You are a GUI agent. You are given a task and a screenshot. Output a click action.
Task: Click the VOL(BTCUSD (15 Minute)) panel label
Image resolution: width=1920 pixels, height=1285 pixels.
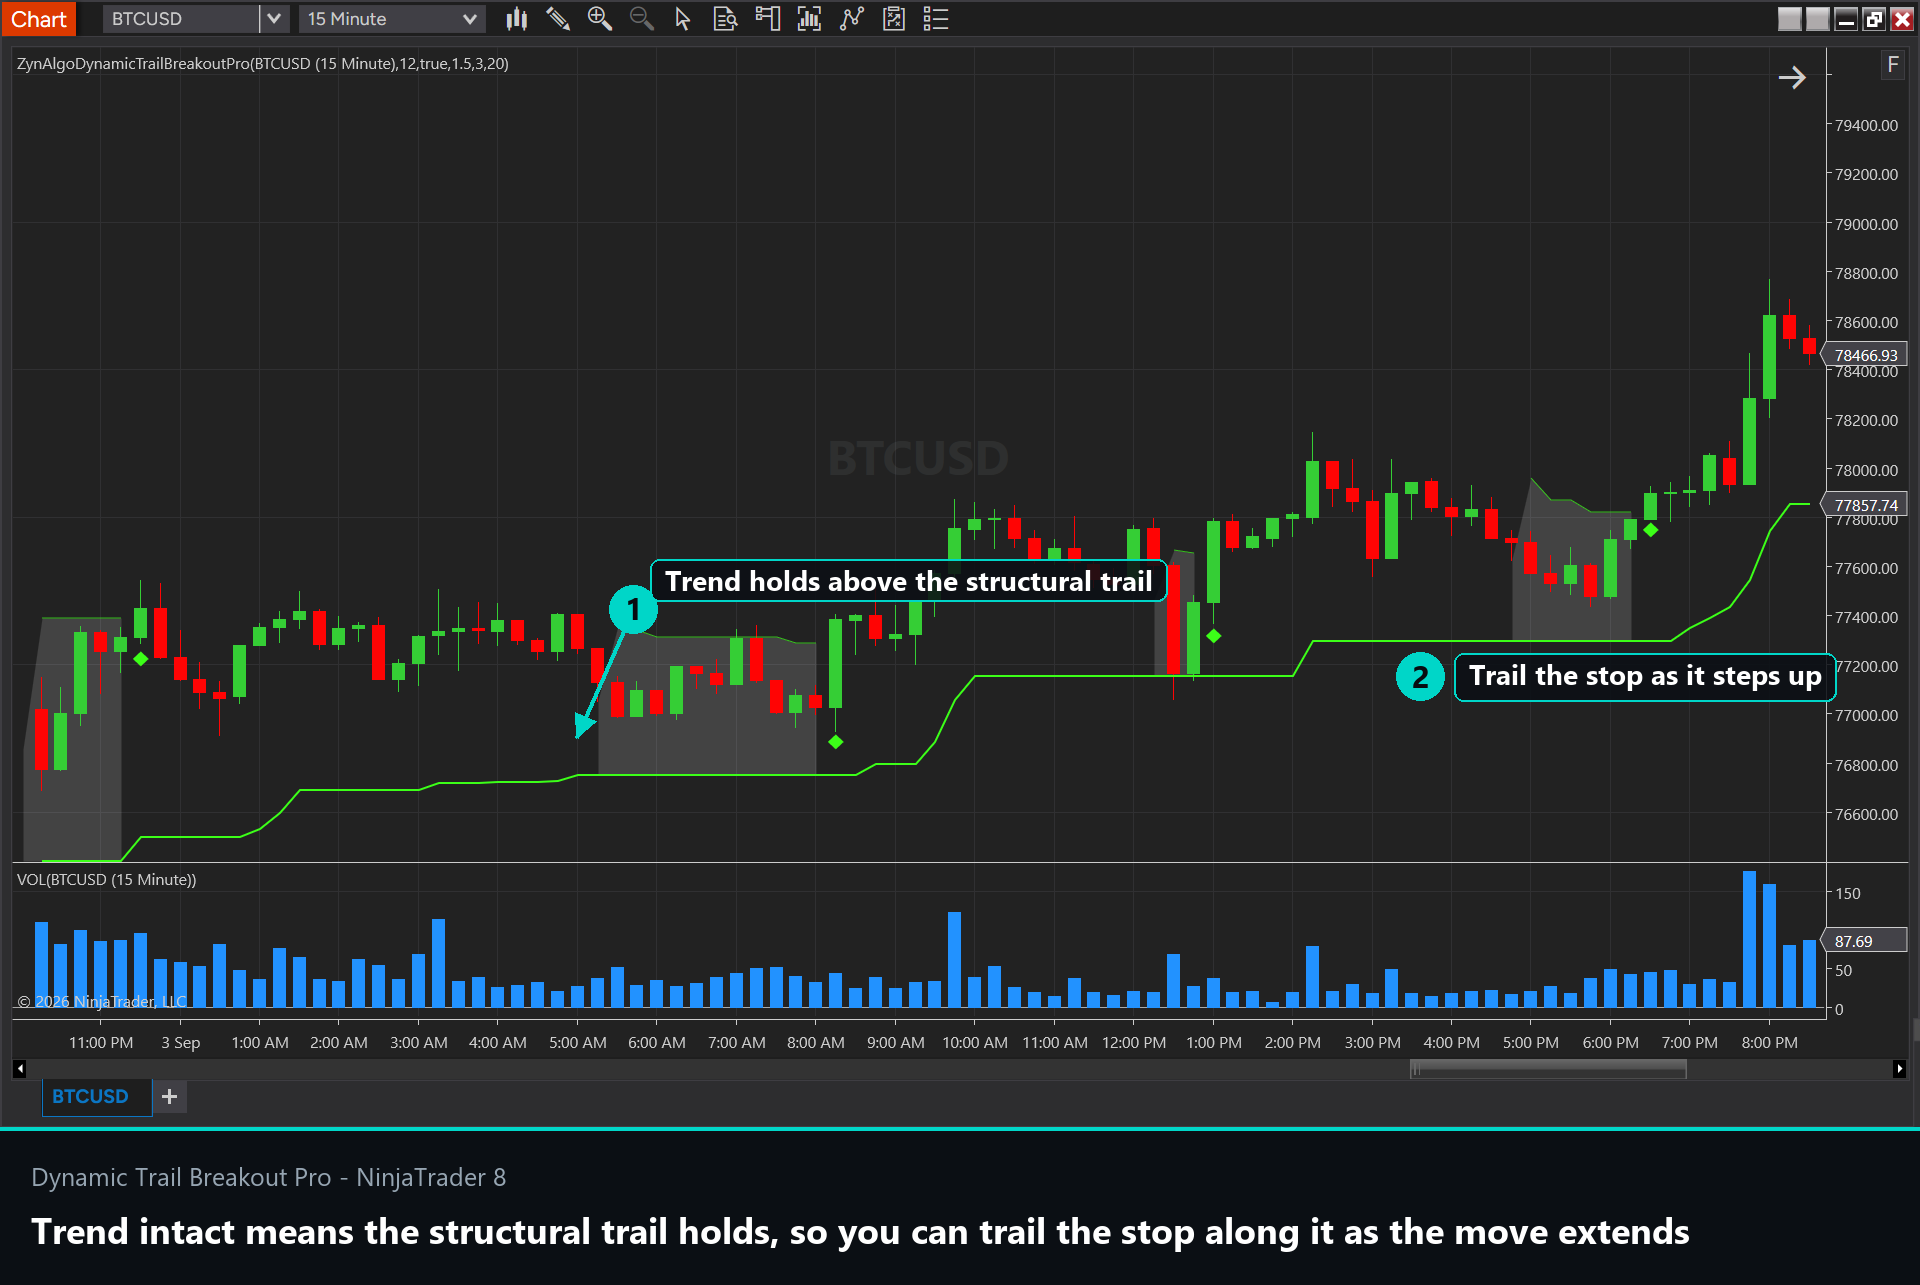[107, 880]
